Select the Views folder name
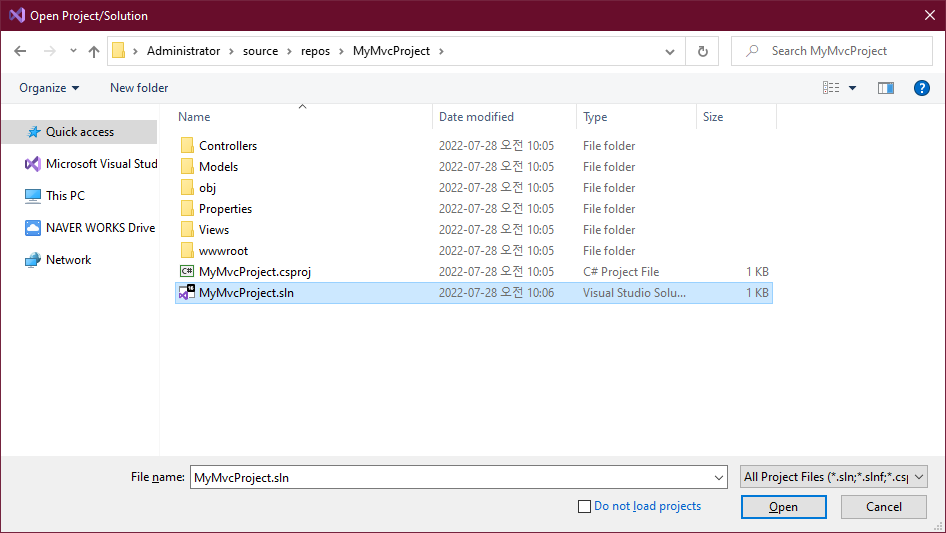The width and height of the screenshot is (946, 533). point(214,230)
